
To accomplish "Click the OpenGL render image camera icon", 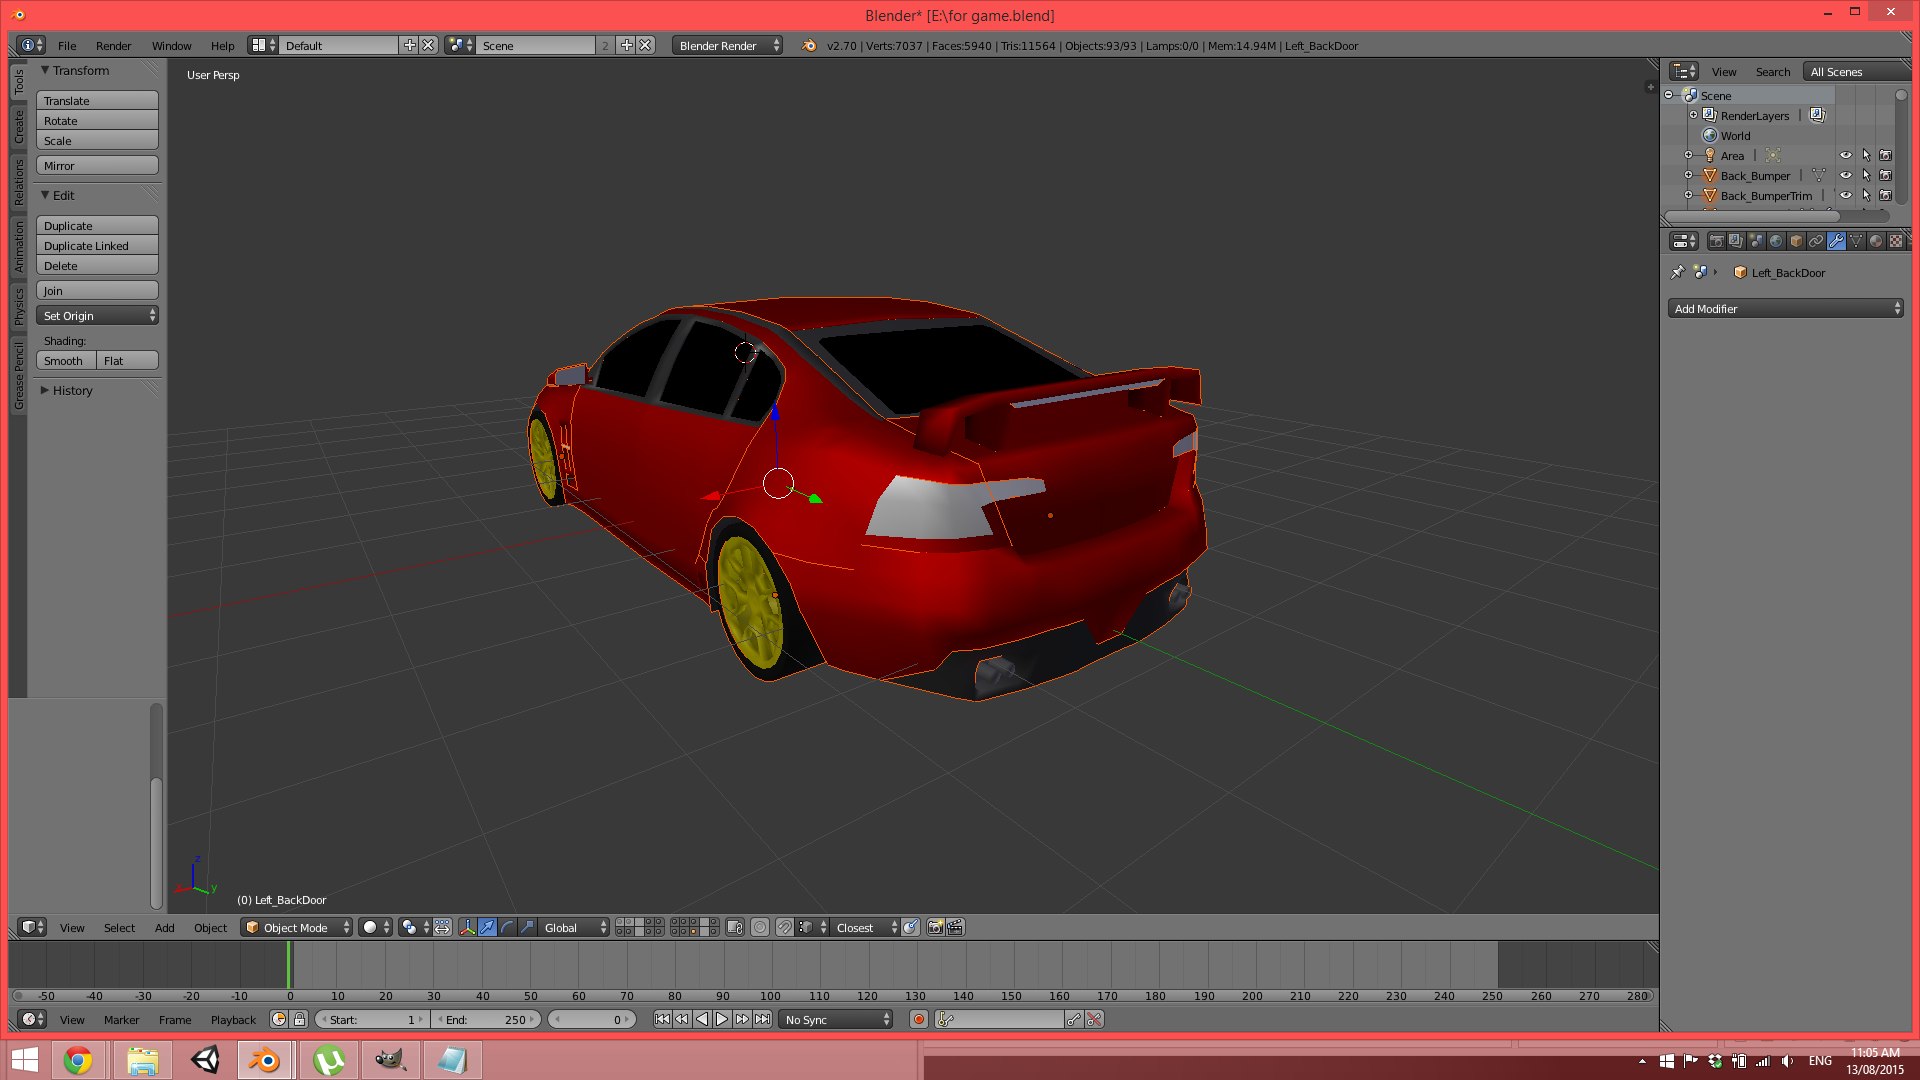I will pyautogui.click(x=935, y=928).
